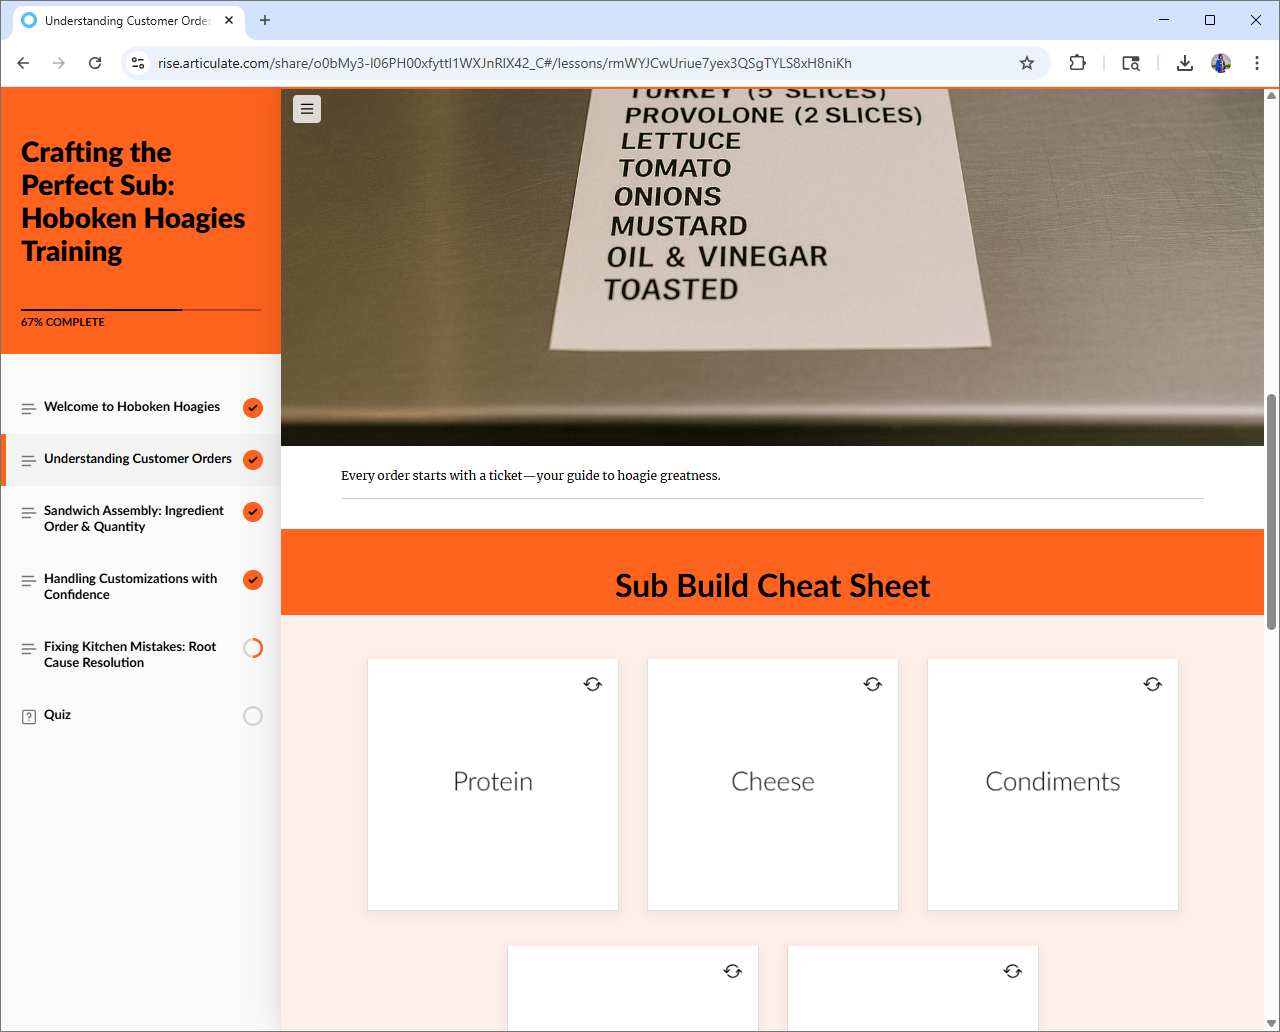Image resolution: width=1280 pixels, height=1032 pixels.
Task: Open the Chrome three-dot menu
Action: 1257,63
